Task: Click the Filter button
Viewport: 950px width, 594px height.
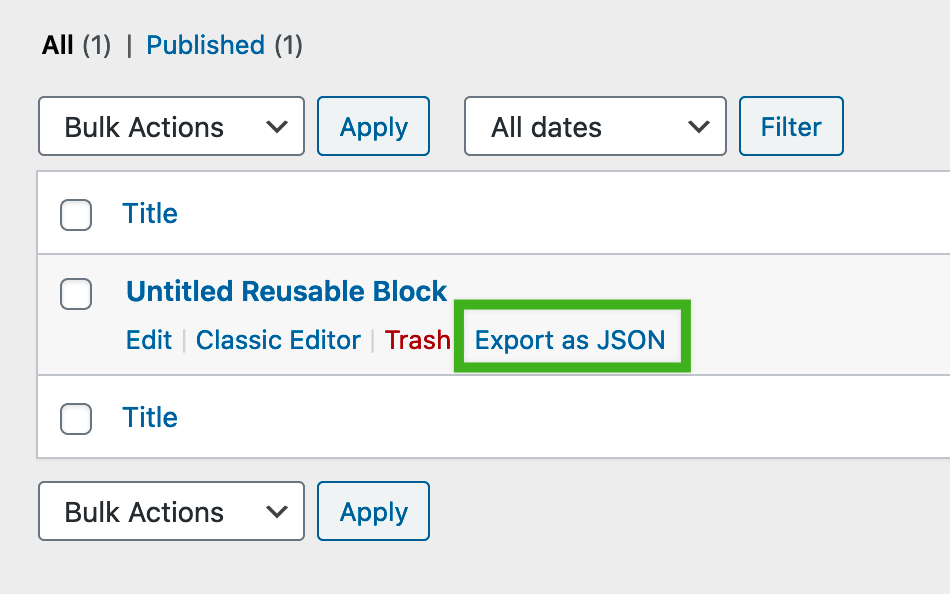Action: [x=791, y=127]
